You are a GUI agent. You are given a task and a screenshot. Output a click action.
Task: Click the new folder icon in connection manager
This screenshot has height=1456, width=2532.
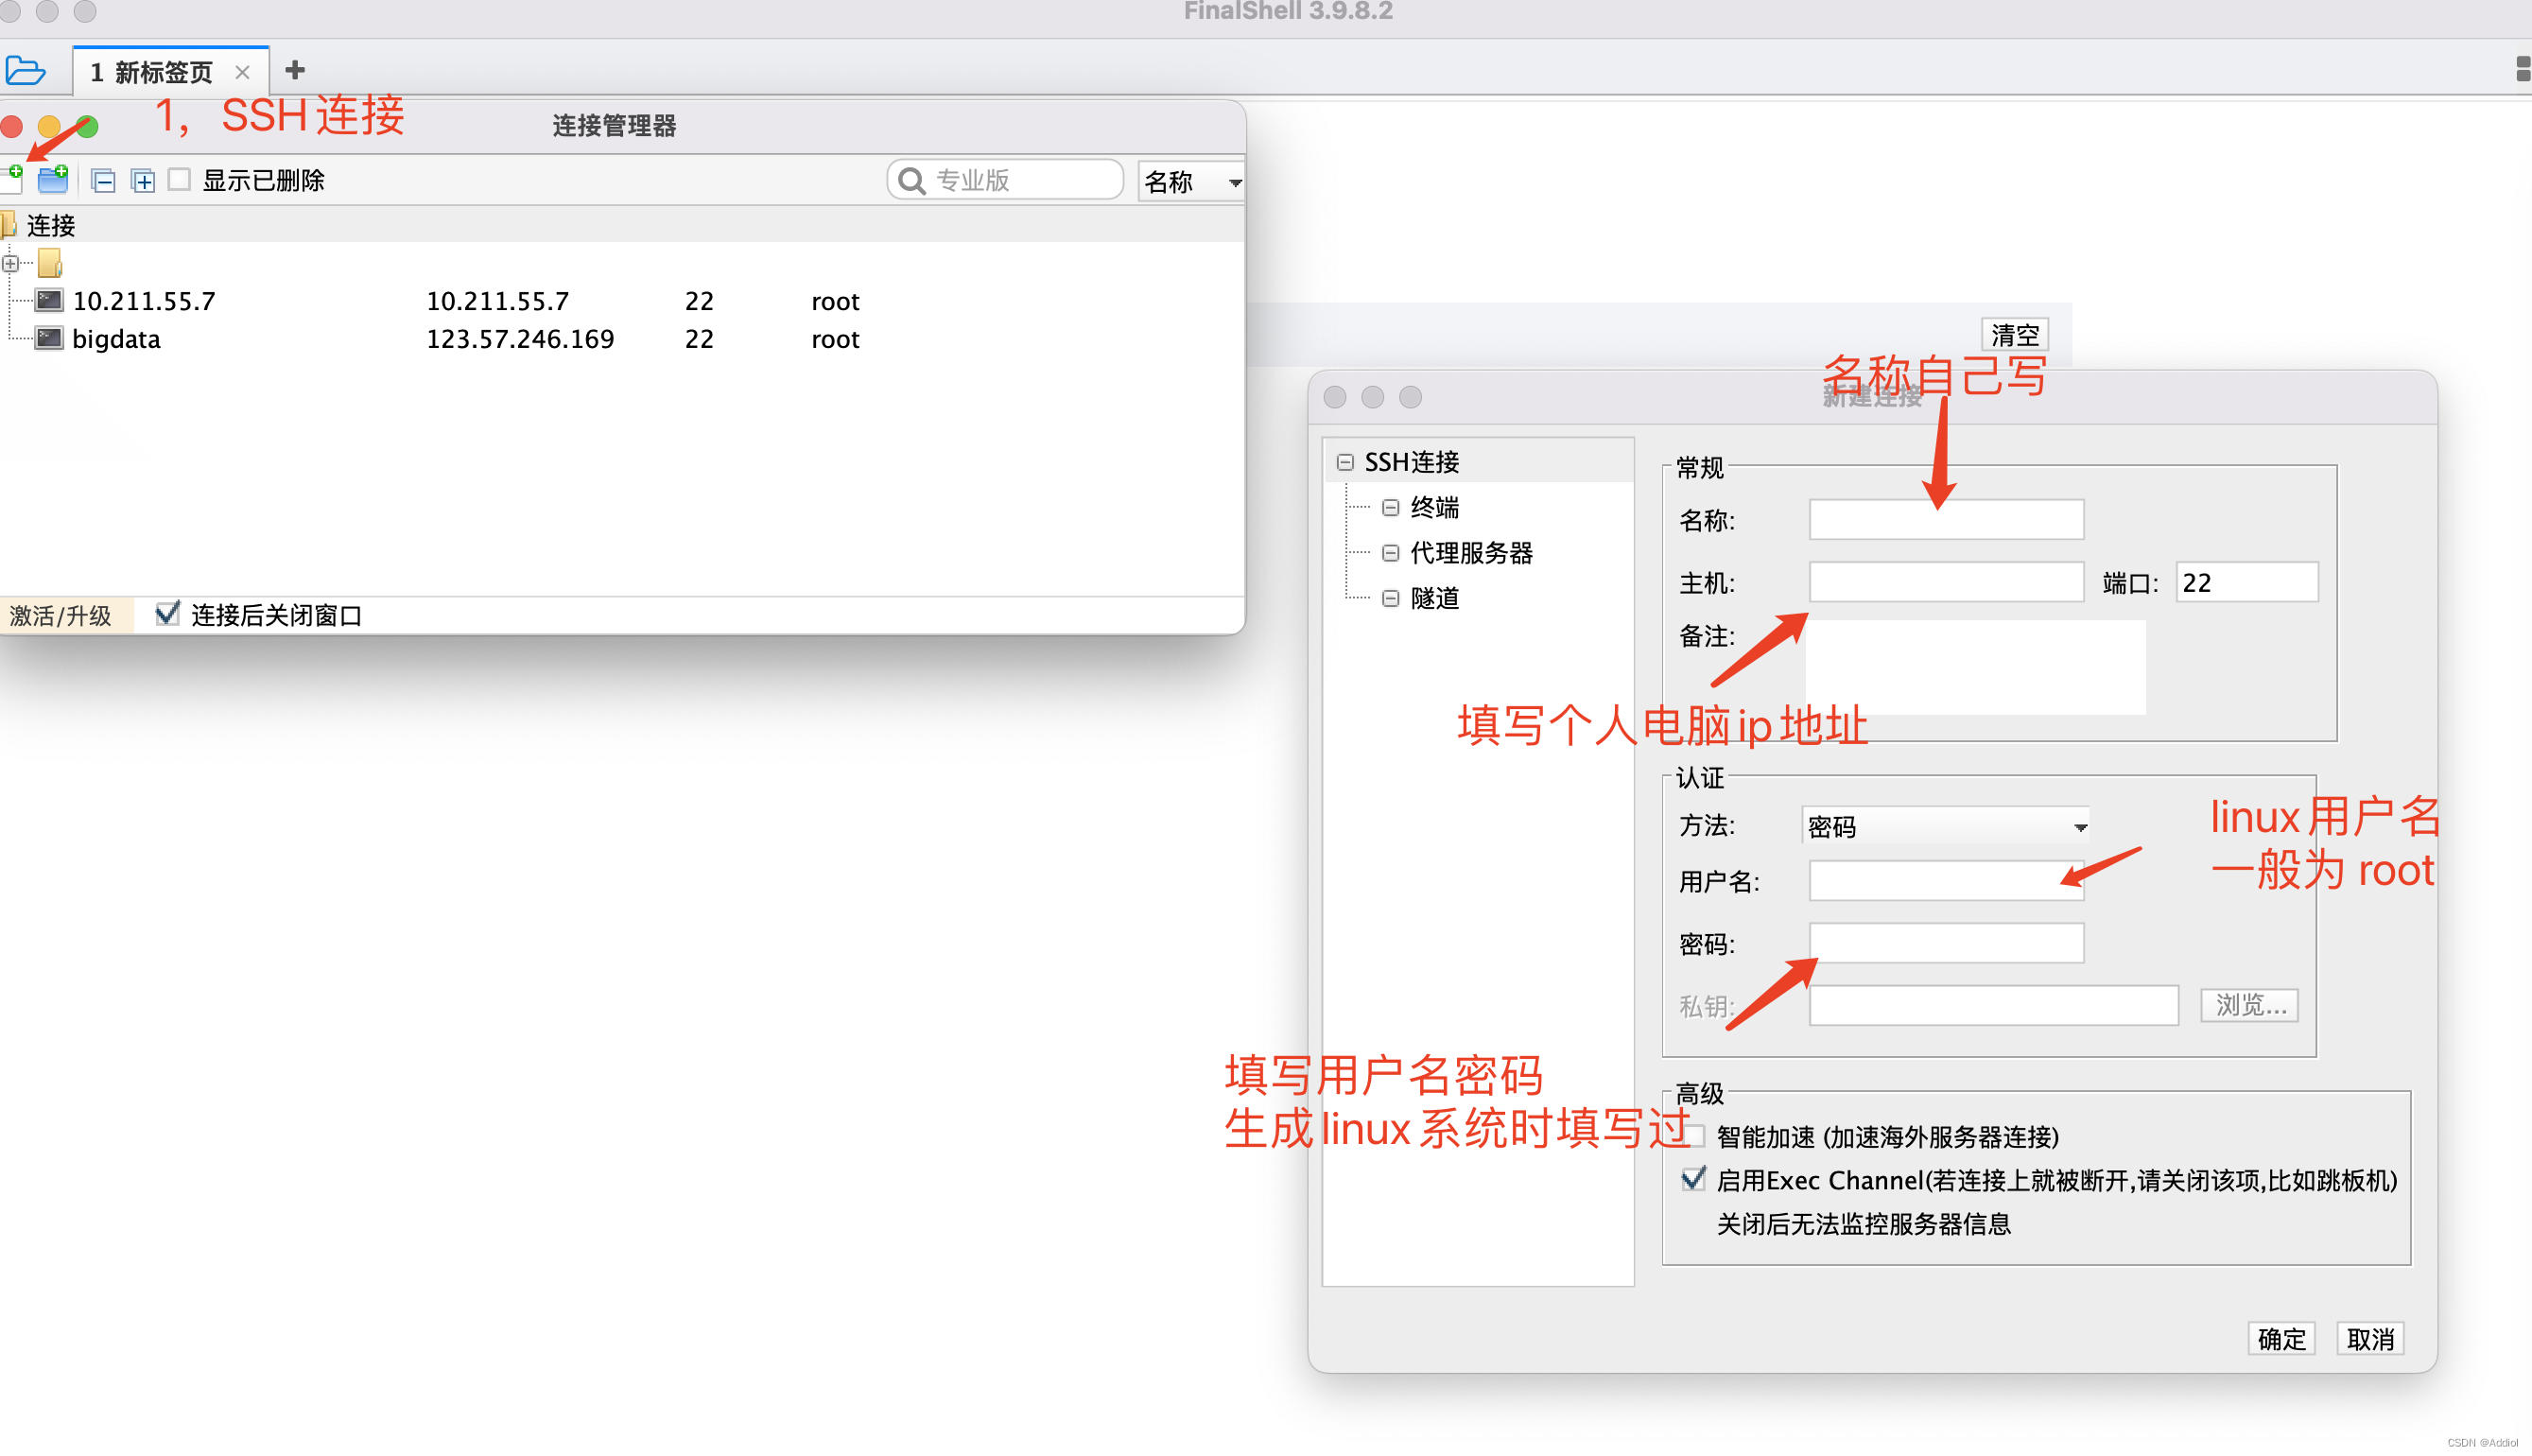[x=53, y=179]
